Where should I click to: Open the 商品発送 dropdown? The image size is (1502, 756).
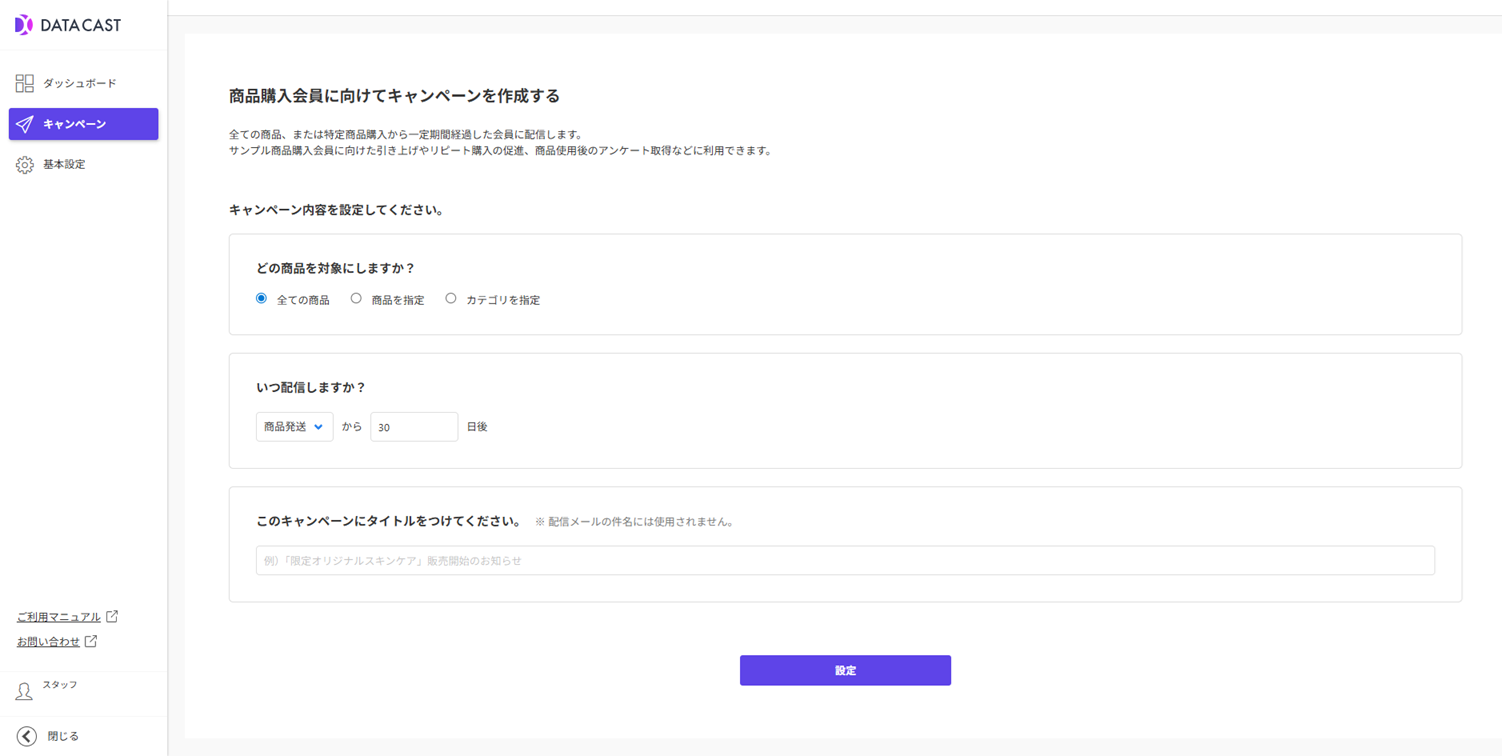(x=294, y=427)
